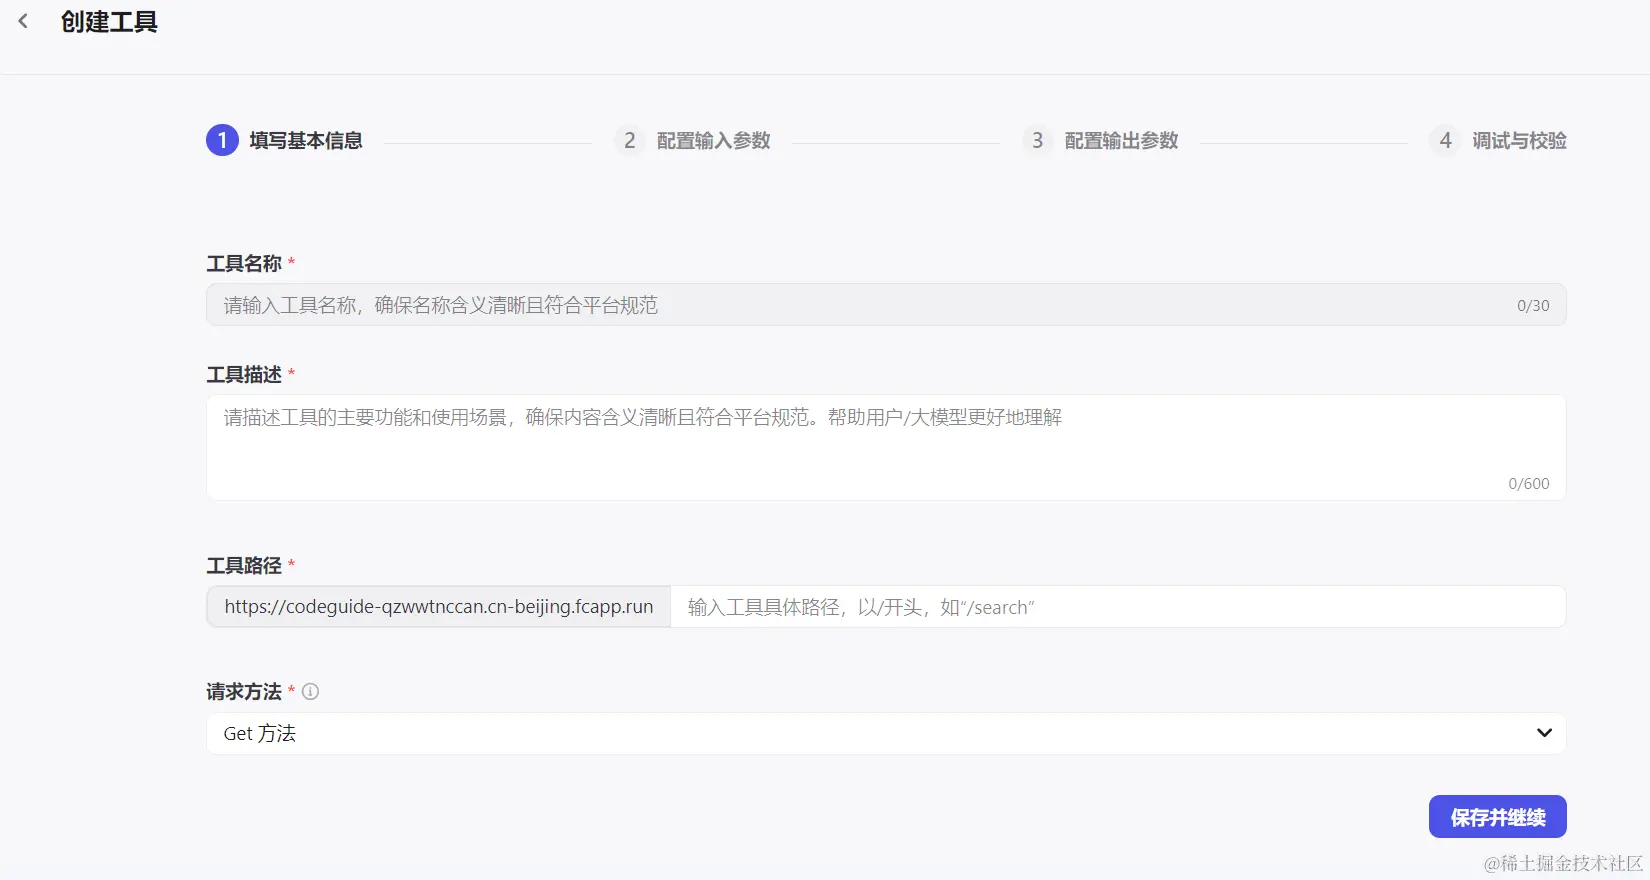Click the 工具名称 label

(x=244, y=263)
